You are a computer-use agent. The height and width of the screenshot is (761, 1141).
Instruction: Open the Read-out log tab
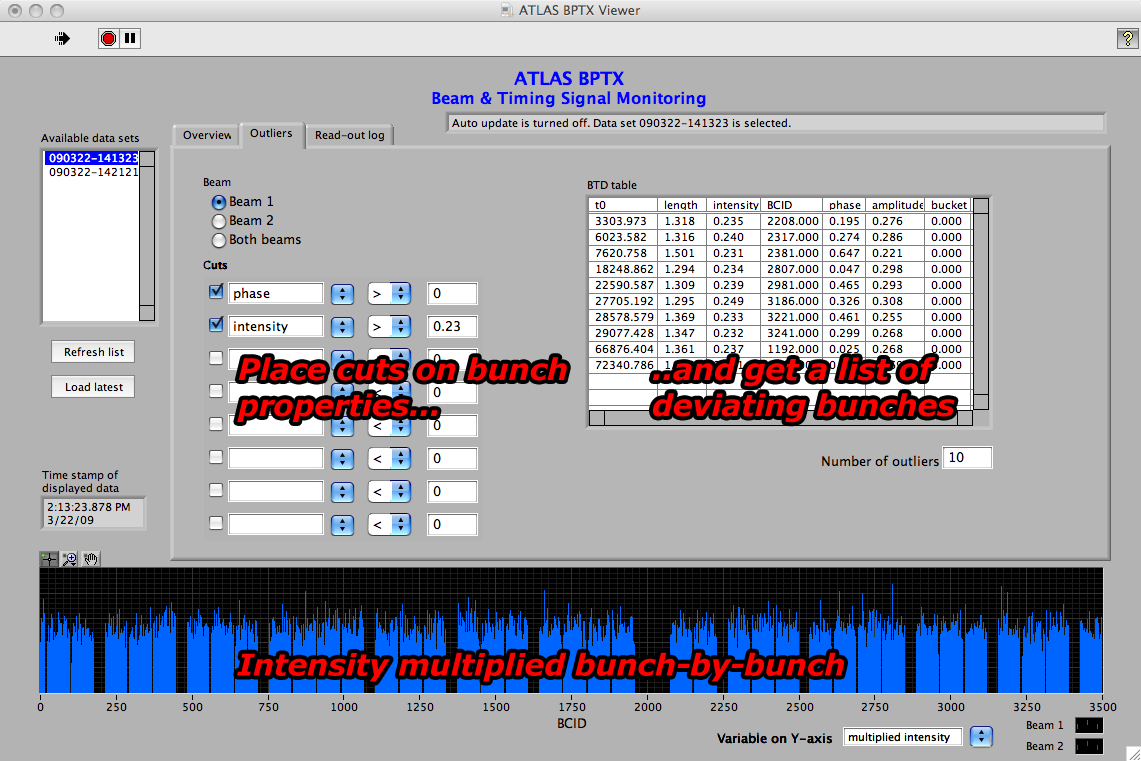point(349,135)
